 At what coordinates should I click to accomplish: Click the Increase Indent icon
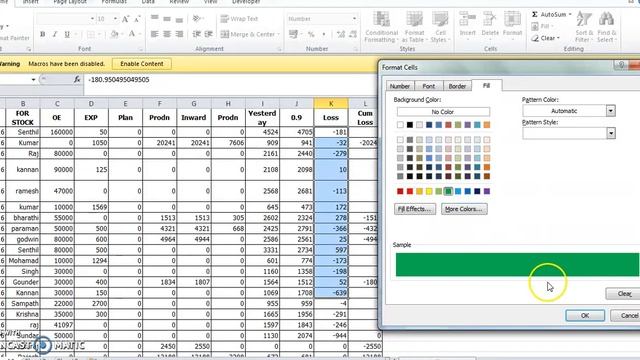pyautogui.click(x=209, y=34)
